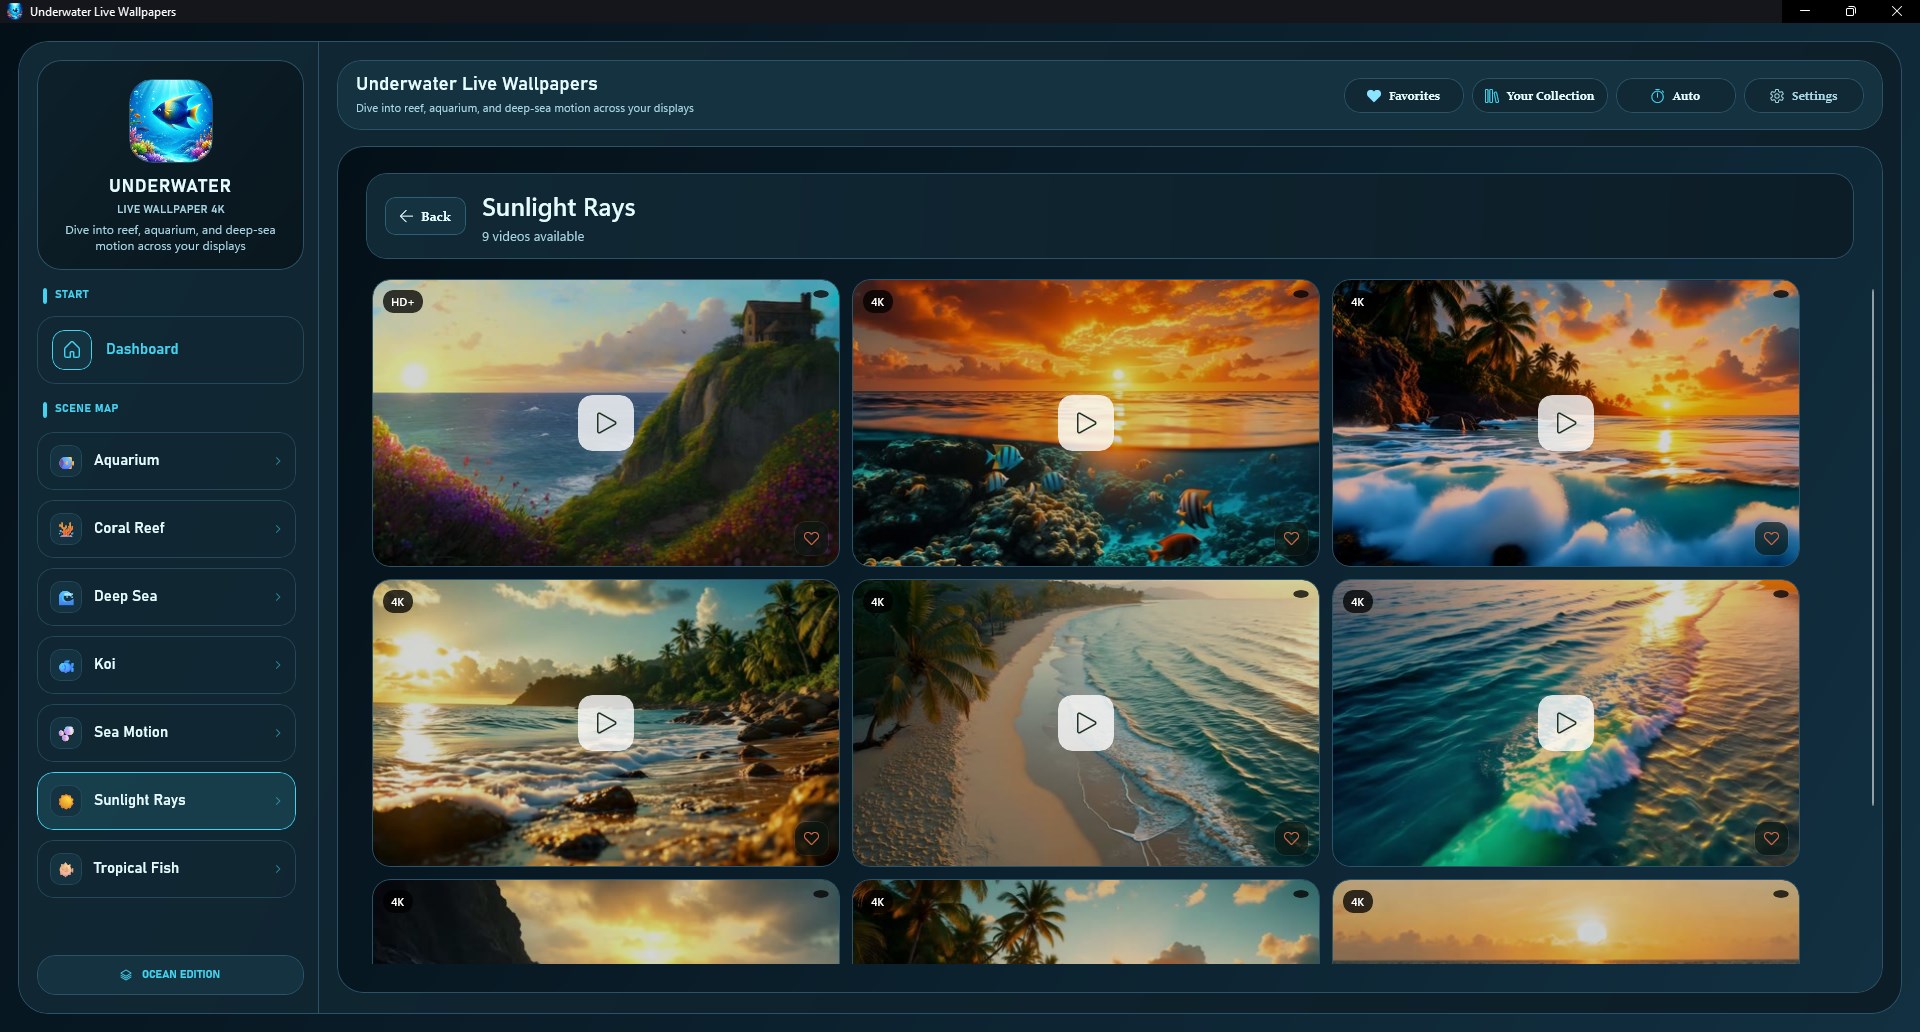The width and height of the screenshot is (1920, 1032).
Task: Expand the Aquarium row chevron
Action: tap(278, 461)
